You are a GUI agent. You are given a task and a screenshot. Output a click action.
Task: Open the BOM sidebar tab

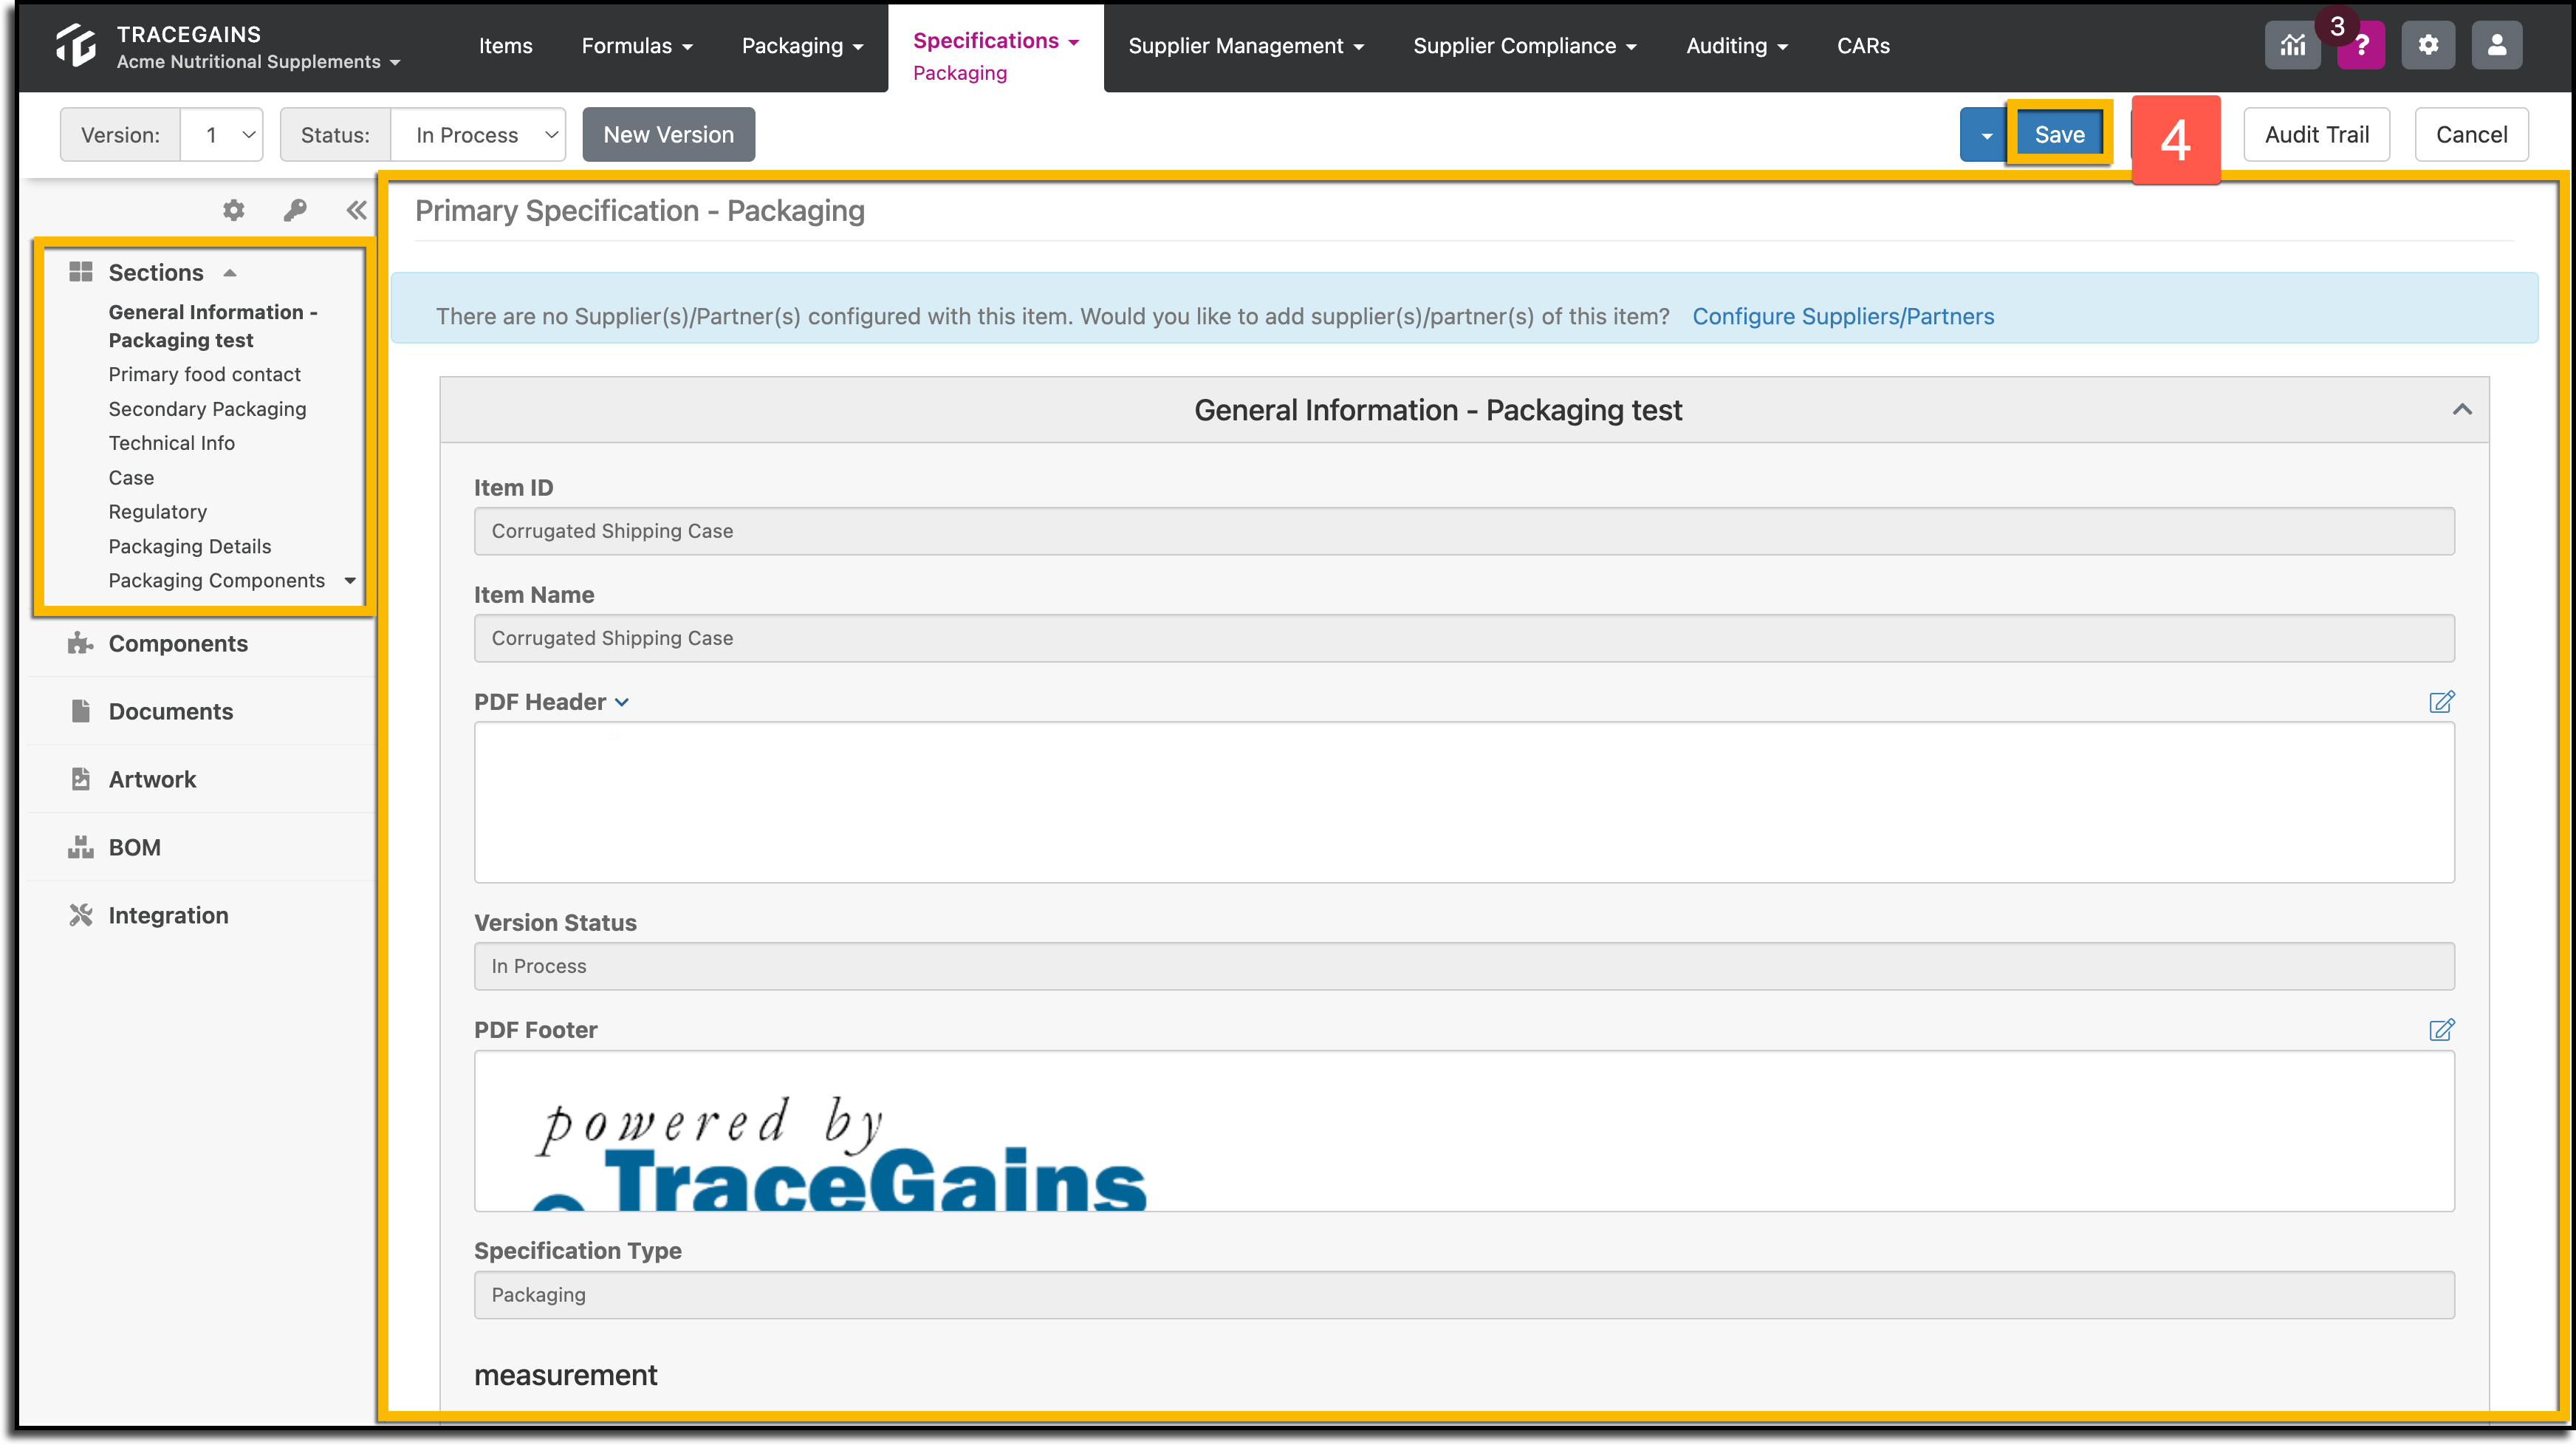[135, 847]
